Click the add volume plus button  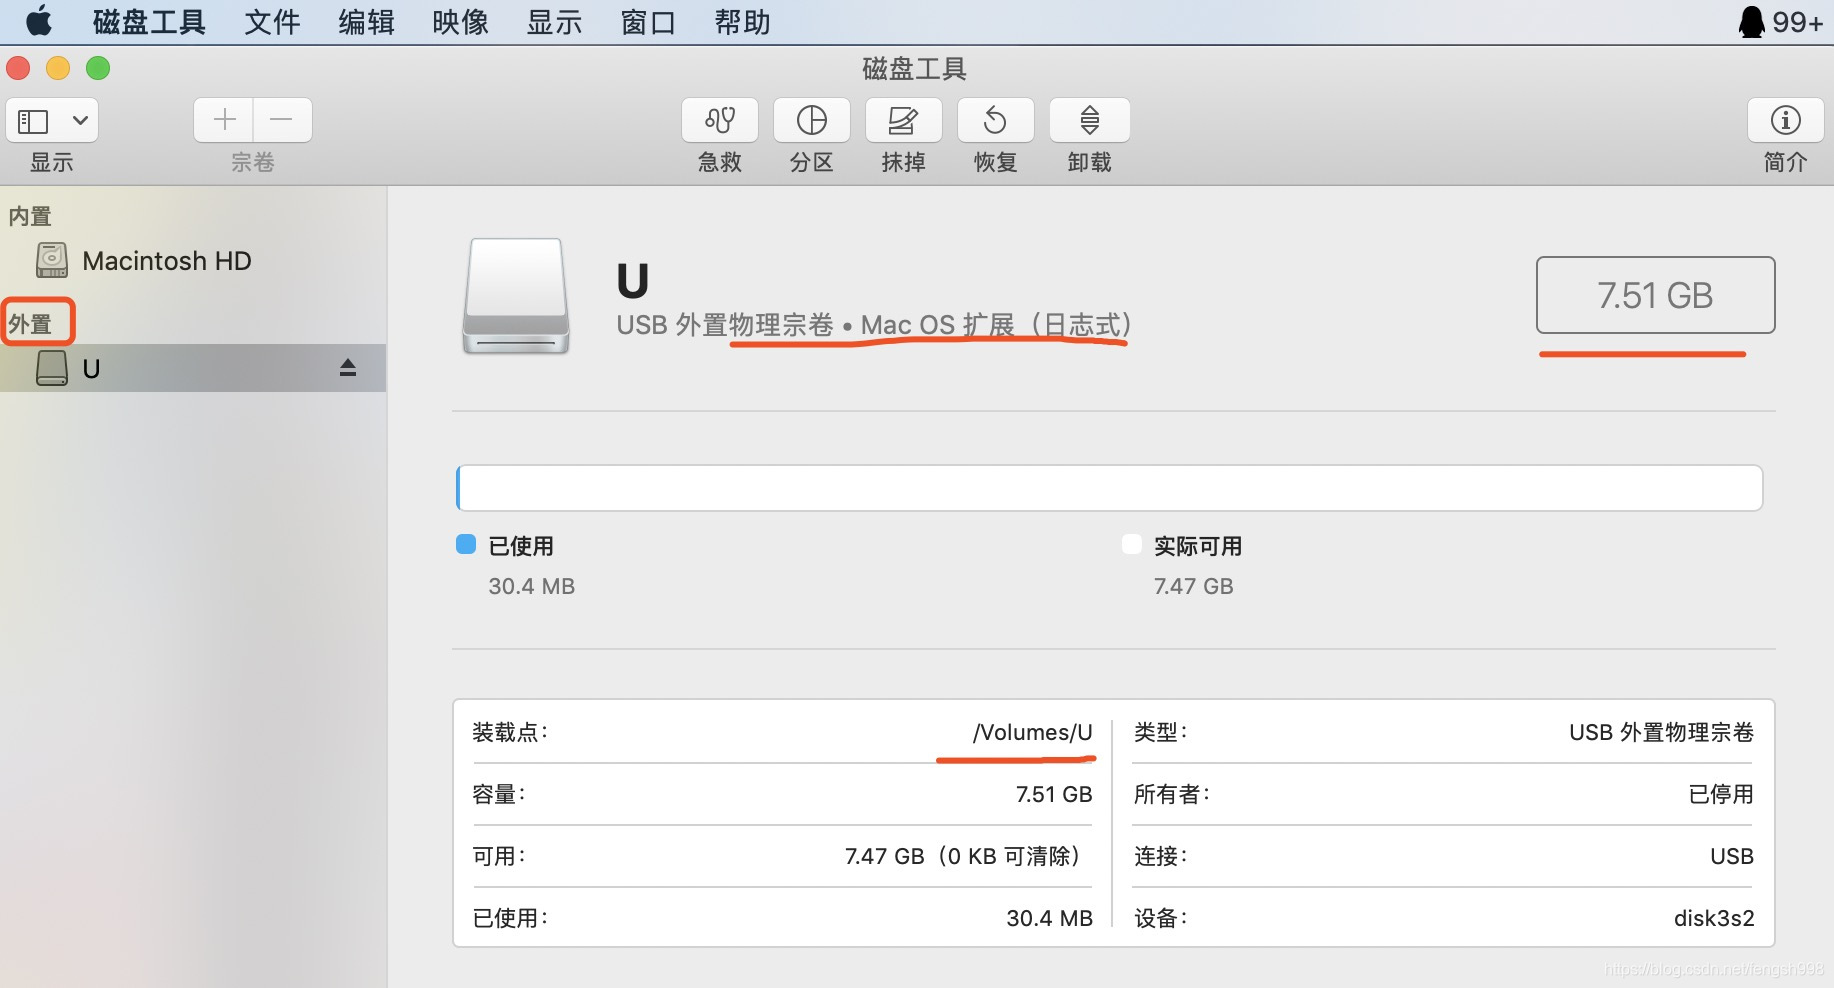click(x=224, y=120)
